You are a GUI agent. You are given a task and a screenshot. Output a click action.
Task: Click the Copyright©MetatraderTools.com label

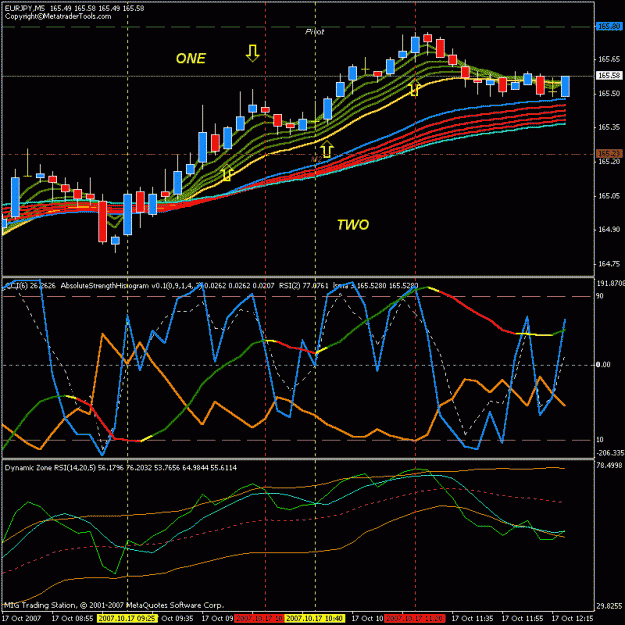(58, 16)
